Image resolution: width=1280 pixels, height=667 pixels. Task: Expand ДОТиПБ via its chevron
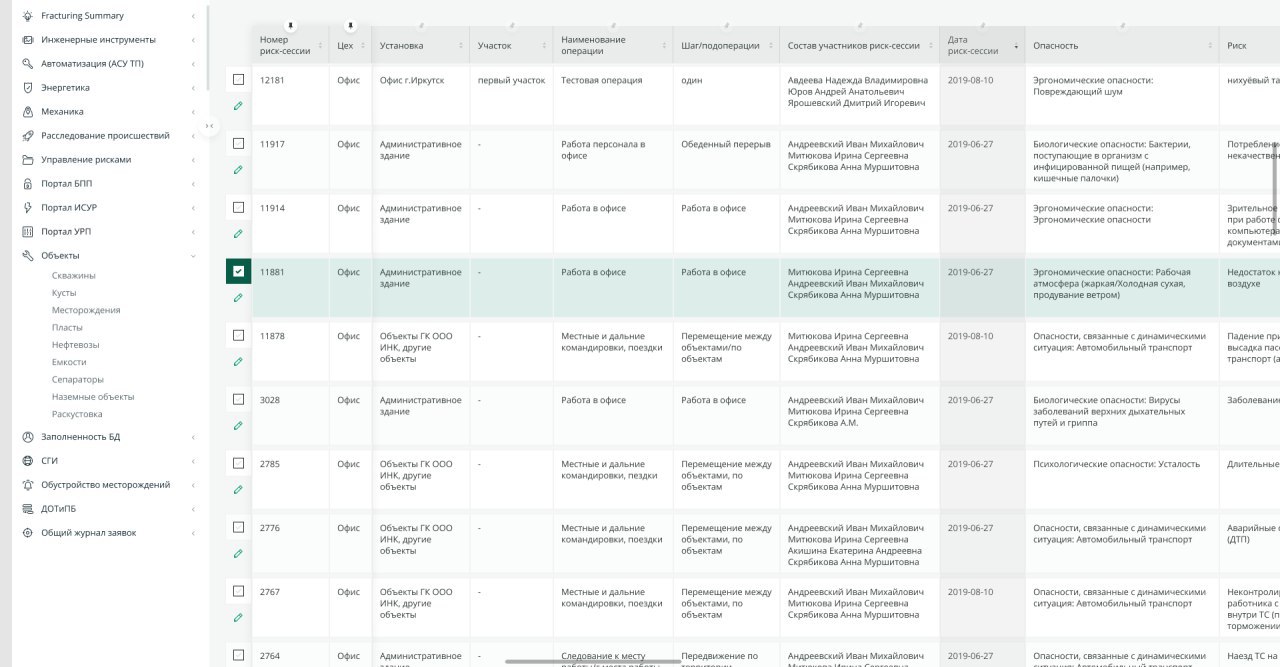click(x=193, y=509)
